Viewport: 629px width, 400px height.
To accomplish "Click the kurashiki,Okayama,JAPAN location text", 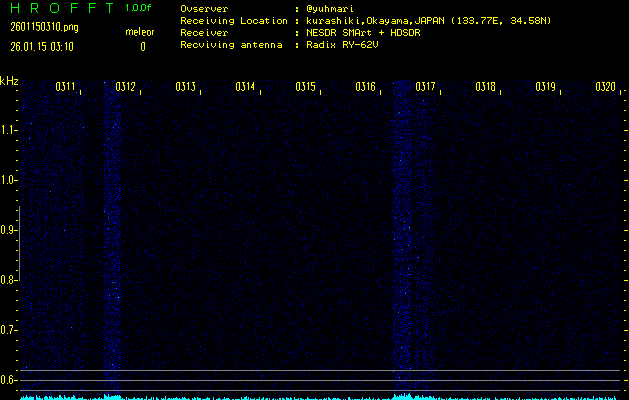I will click(428, 21).
